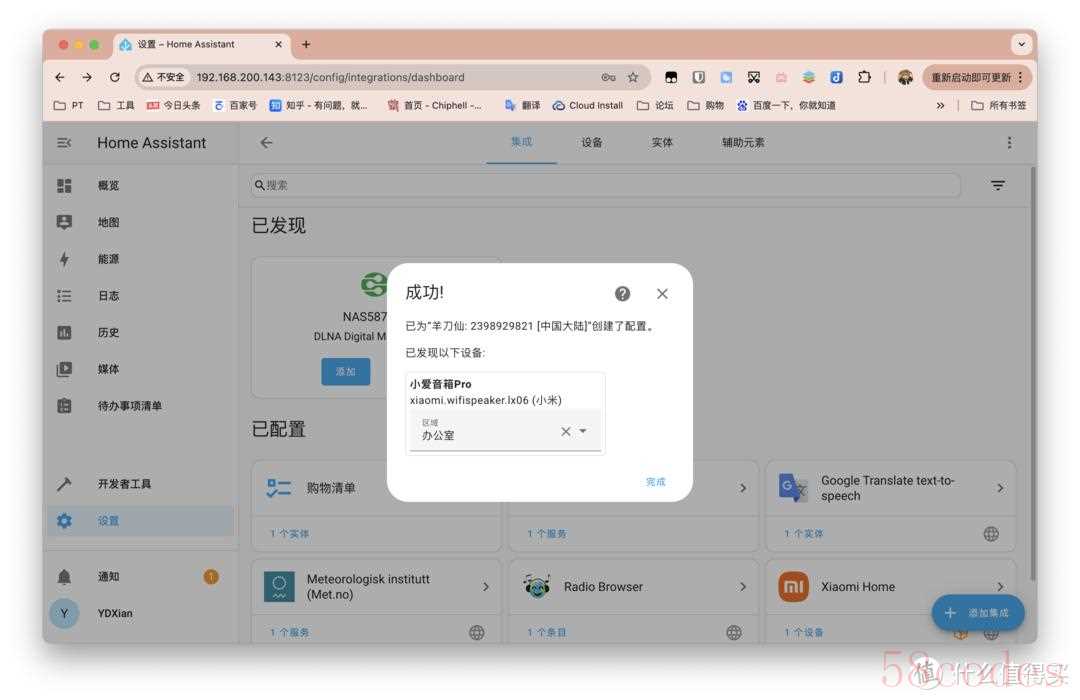
Task: Open the 论坛 bookmarks folder
Action: (655, 105)
